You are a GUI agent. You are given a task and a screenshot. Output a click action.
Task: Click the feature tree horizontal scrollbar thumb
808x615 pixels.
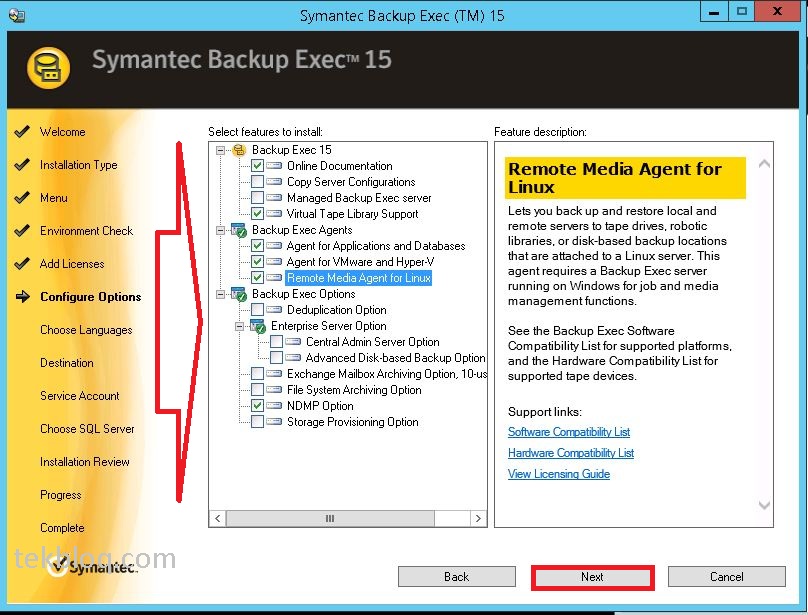tap(330, 518)
